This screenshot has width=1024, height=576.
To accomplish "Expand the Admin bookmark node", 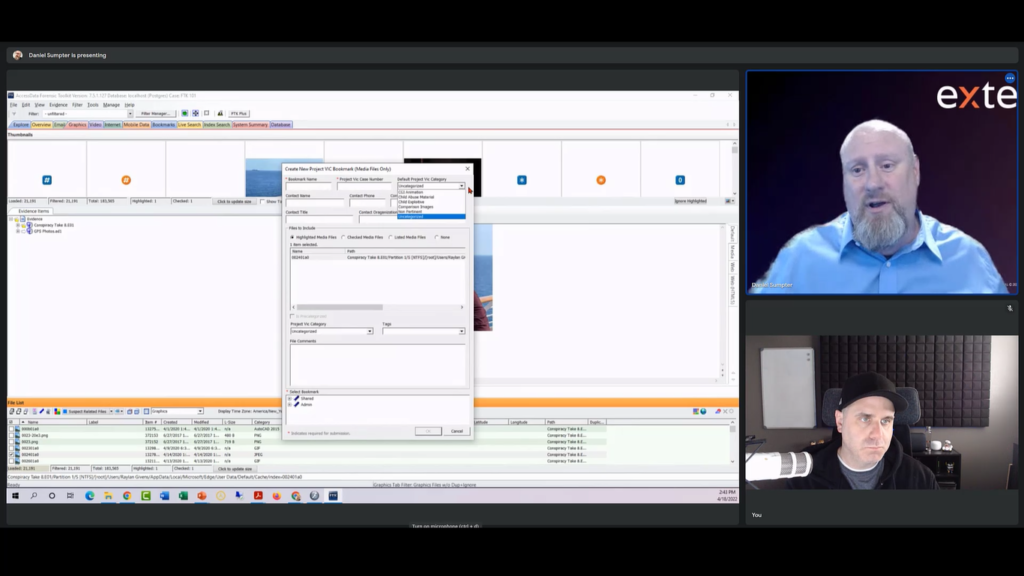I will [x=290, y=405].
